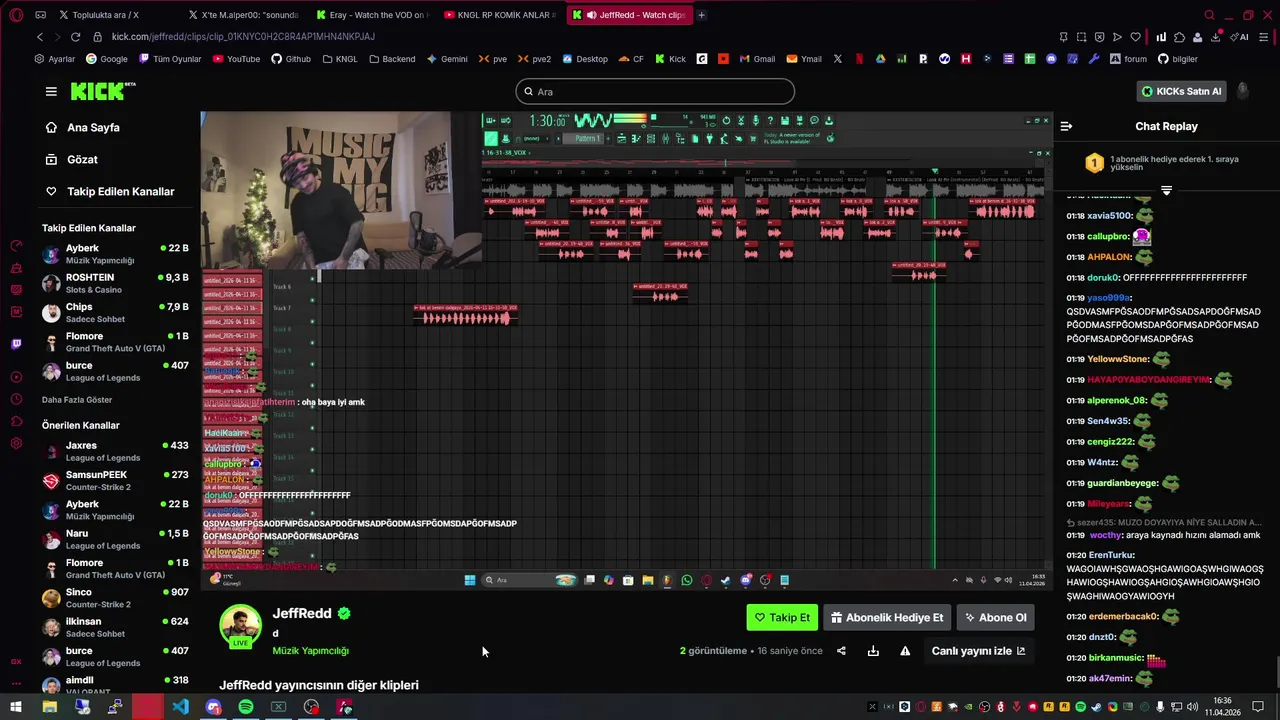Switch to the Eray - Watch the VOD tab
This screenshot has height=720, width=1280.
tap(372, 15)
